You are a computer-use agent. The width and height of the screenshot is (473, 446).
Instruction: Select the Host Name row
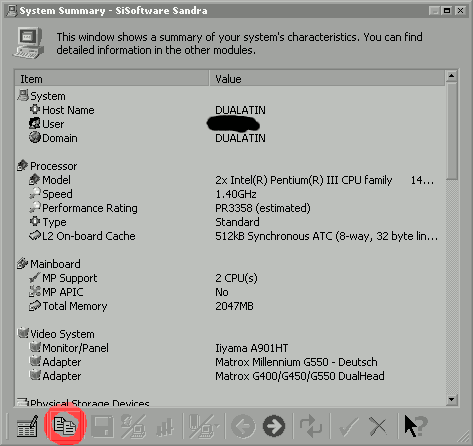[230, 110]
